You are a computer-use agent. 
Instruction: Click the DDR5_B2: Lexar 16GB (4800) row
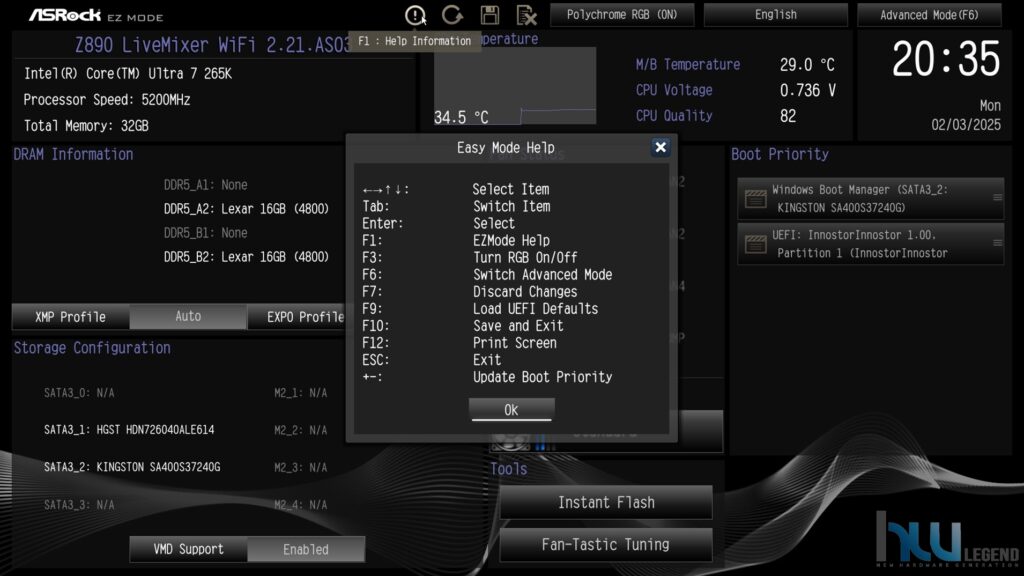246,257
